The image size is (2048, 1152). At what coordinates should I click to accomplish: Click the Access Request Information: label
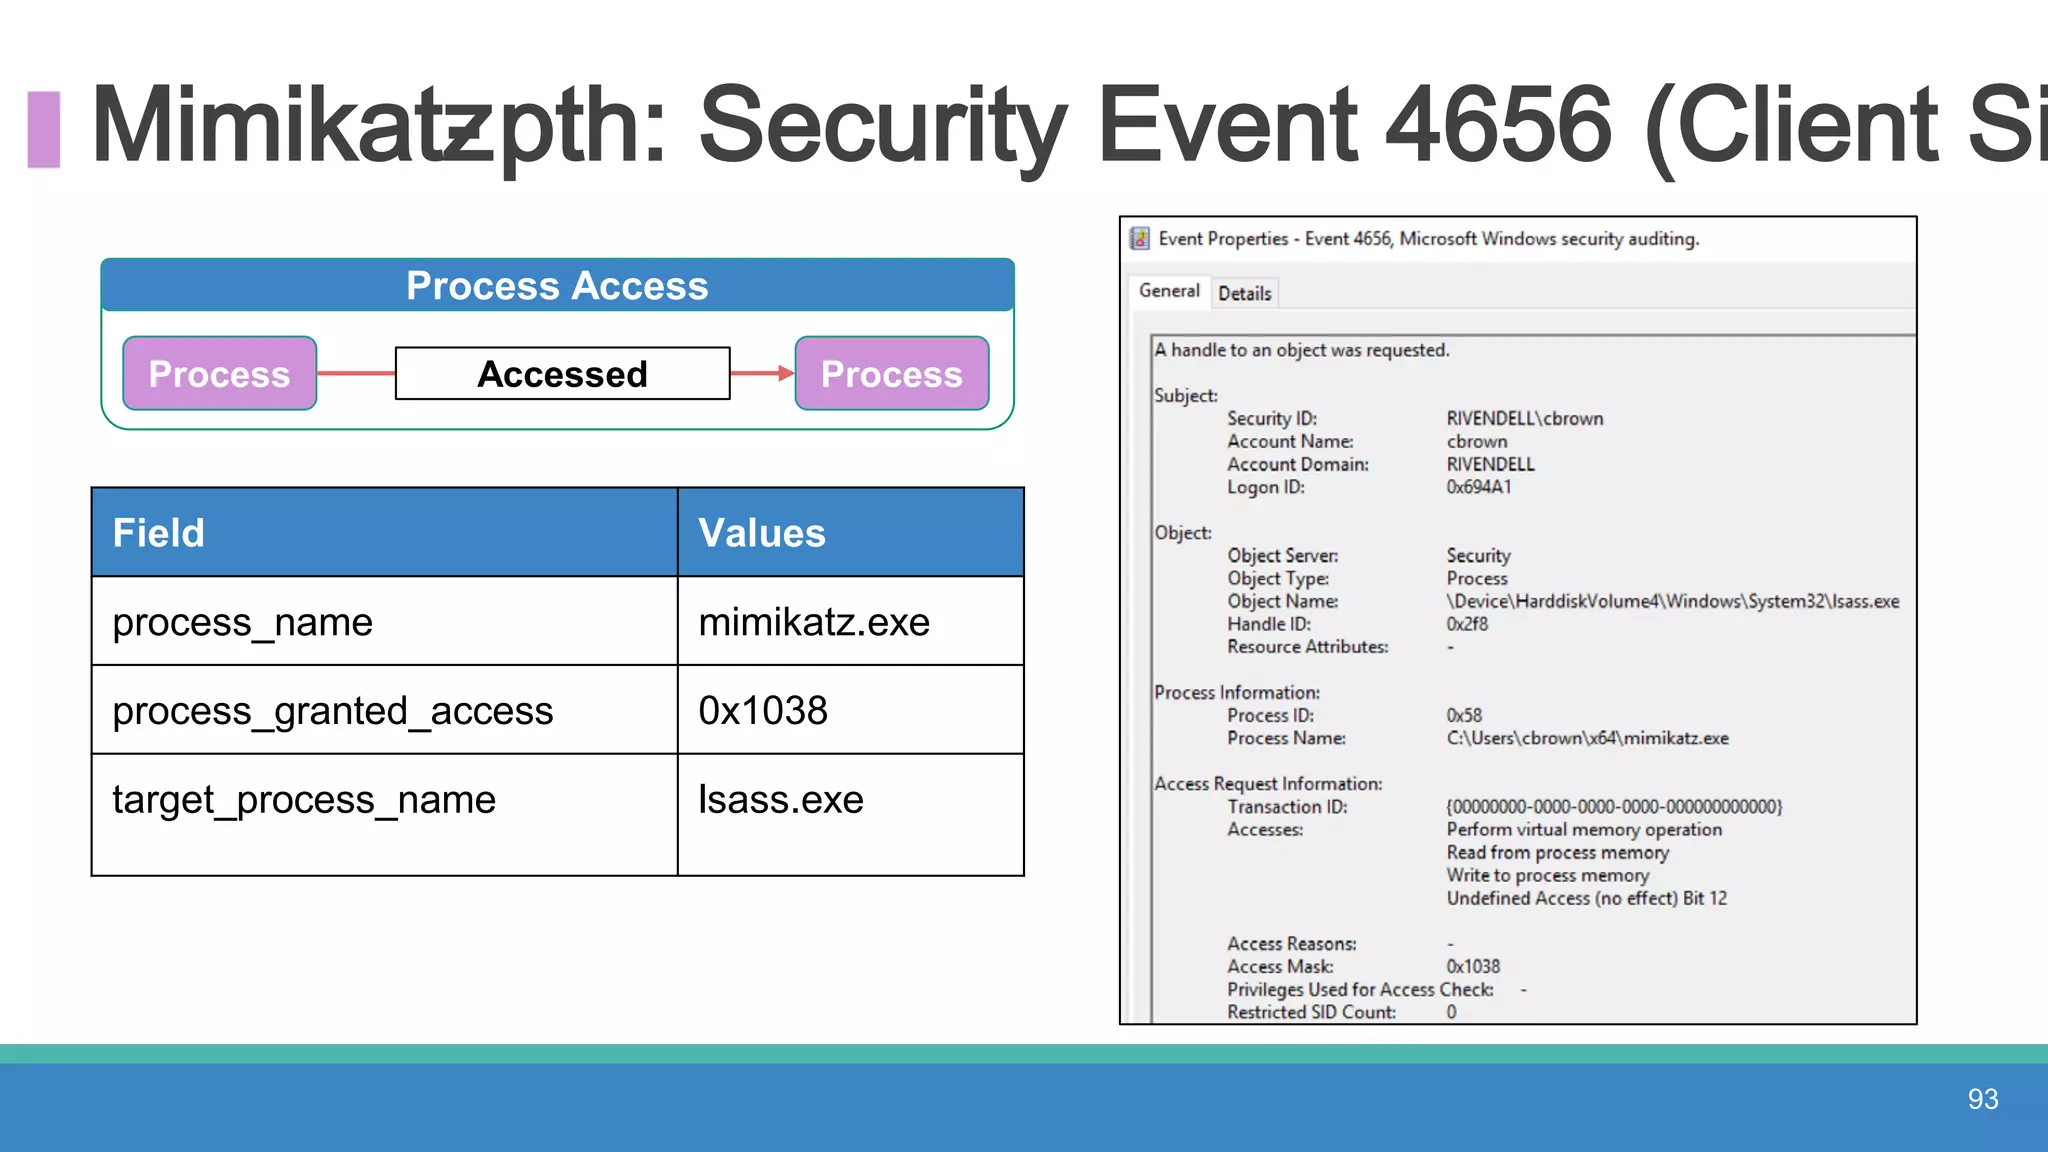click(x=1269, y=784)
